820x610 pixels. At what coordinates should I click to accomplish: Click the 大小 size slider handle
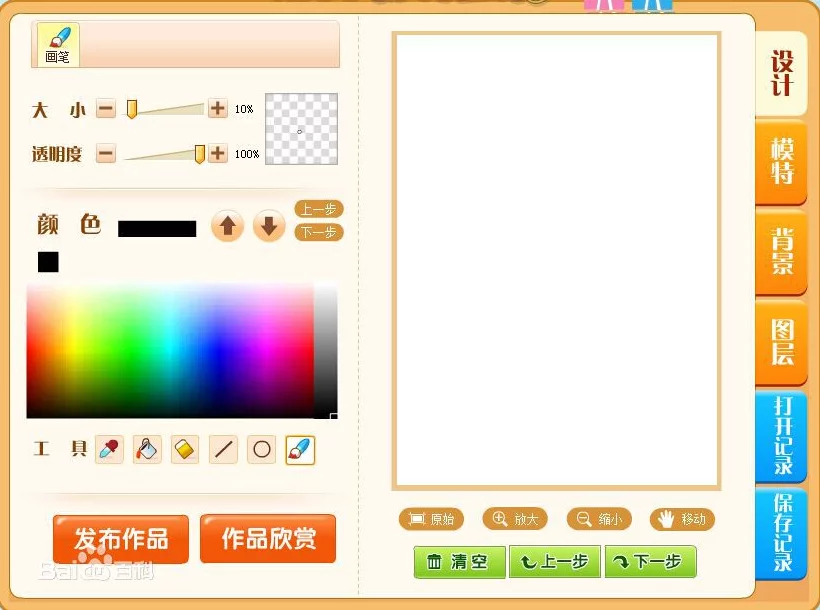pos(132,109)
